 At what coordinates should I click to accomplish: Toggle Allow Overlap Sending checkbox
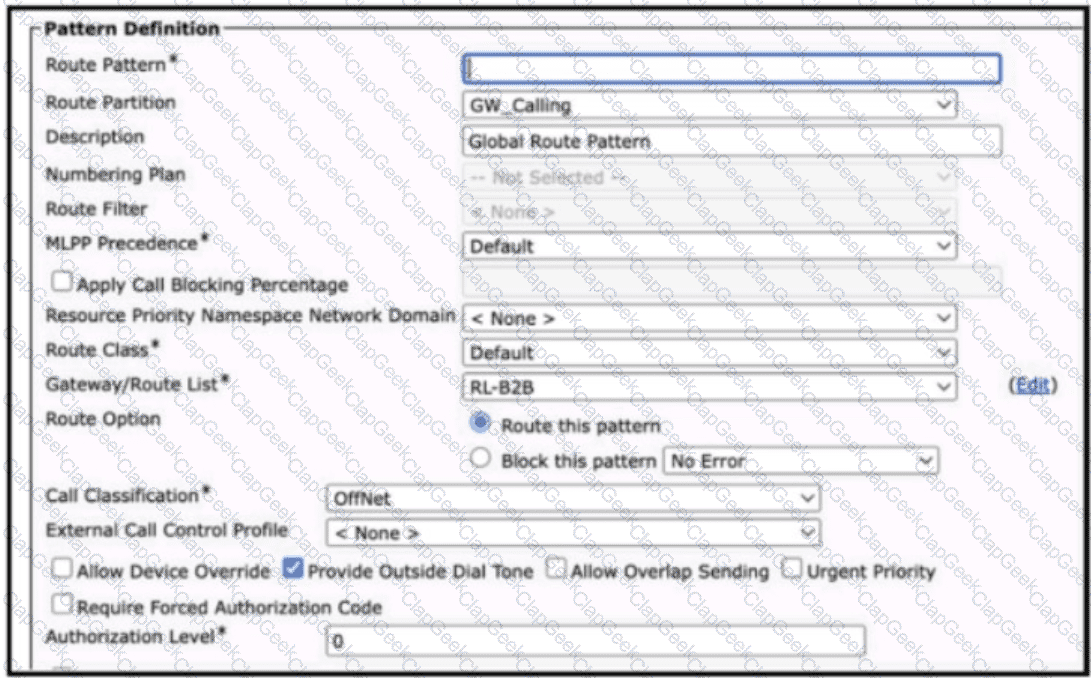[554, 570]
